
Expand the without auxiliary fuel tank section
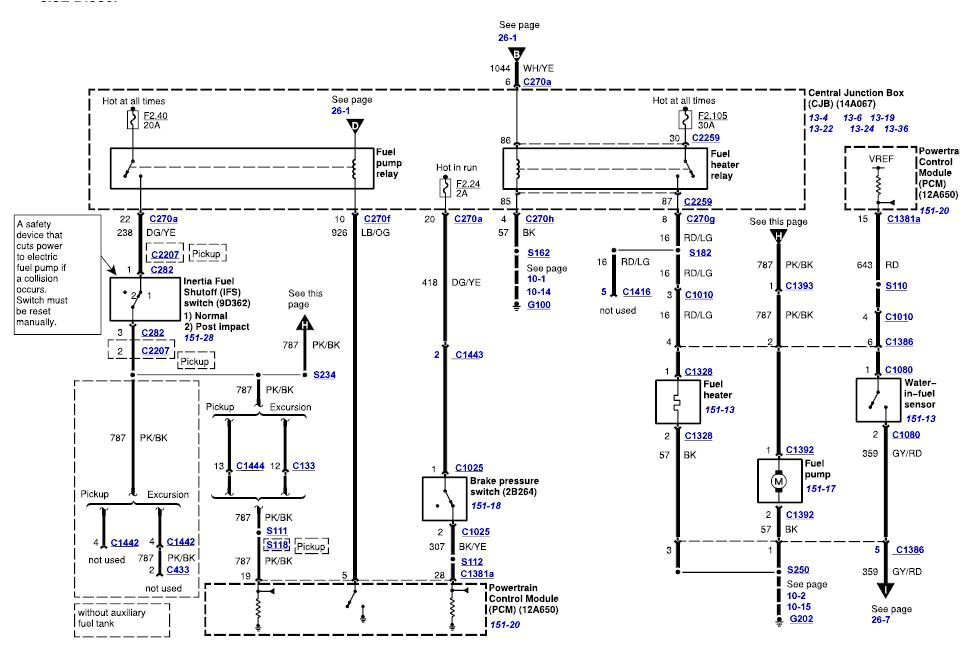[x=110, y=620]
